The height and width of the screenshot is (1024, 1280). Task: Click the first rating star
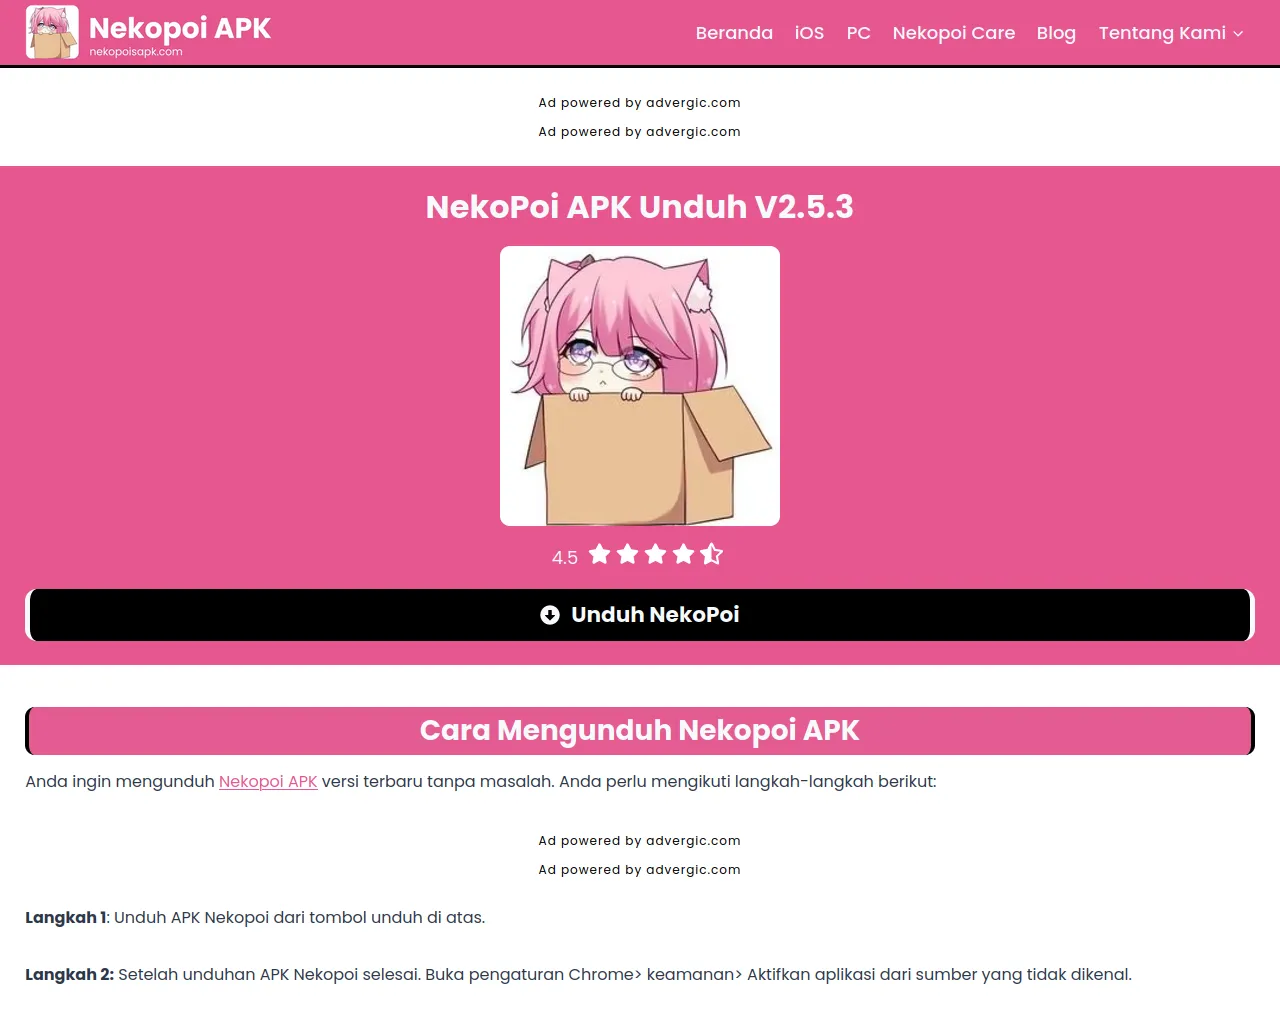point(600,554)
